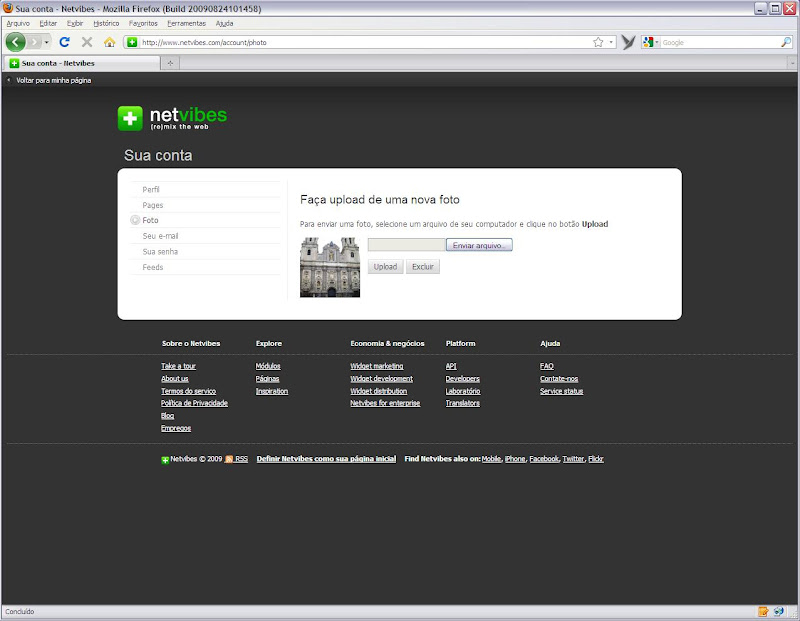
Task: Open the Feeds section
Action: (x=153, y=267)
